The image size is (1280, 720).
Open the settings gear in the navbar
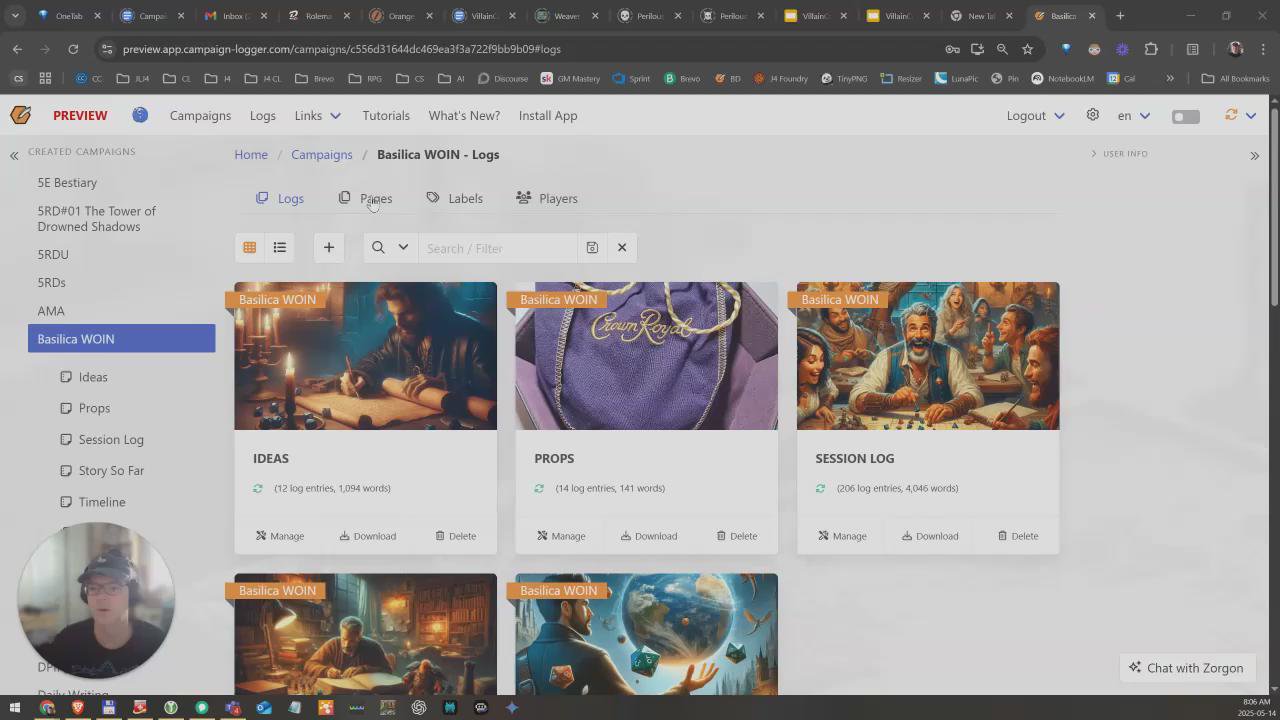pos(1093,115)
